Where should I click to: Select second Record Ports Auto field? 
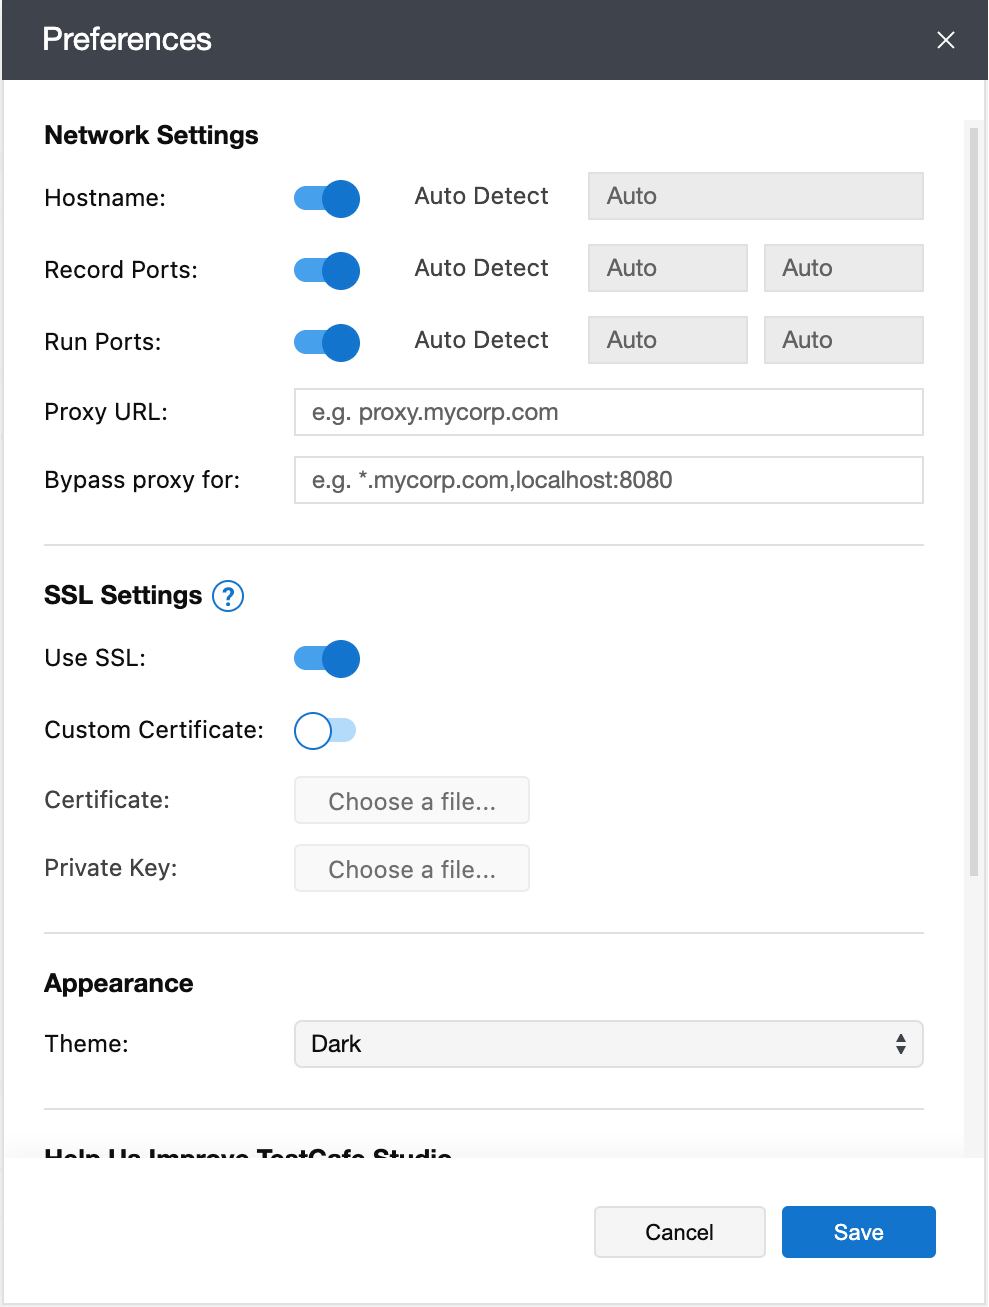(843, 268)
